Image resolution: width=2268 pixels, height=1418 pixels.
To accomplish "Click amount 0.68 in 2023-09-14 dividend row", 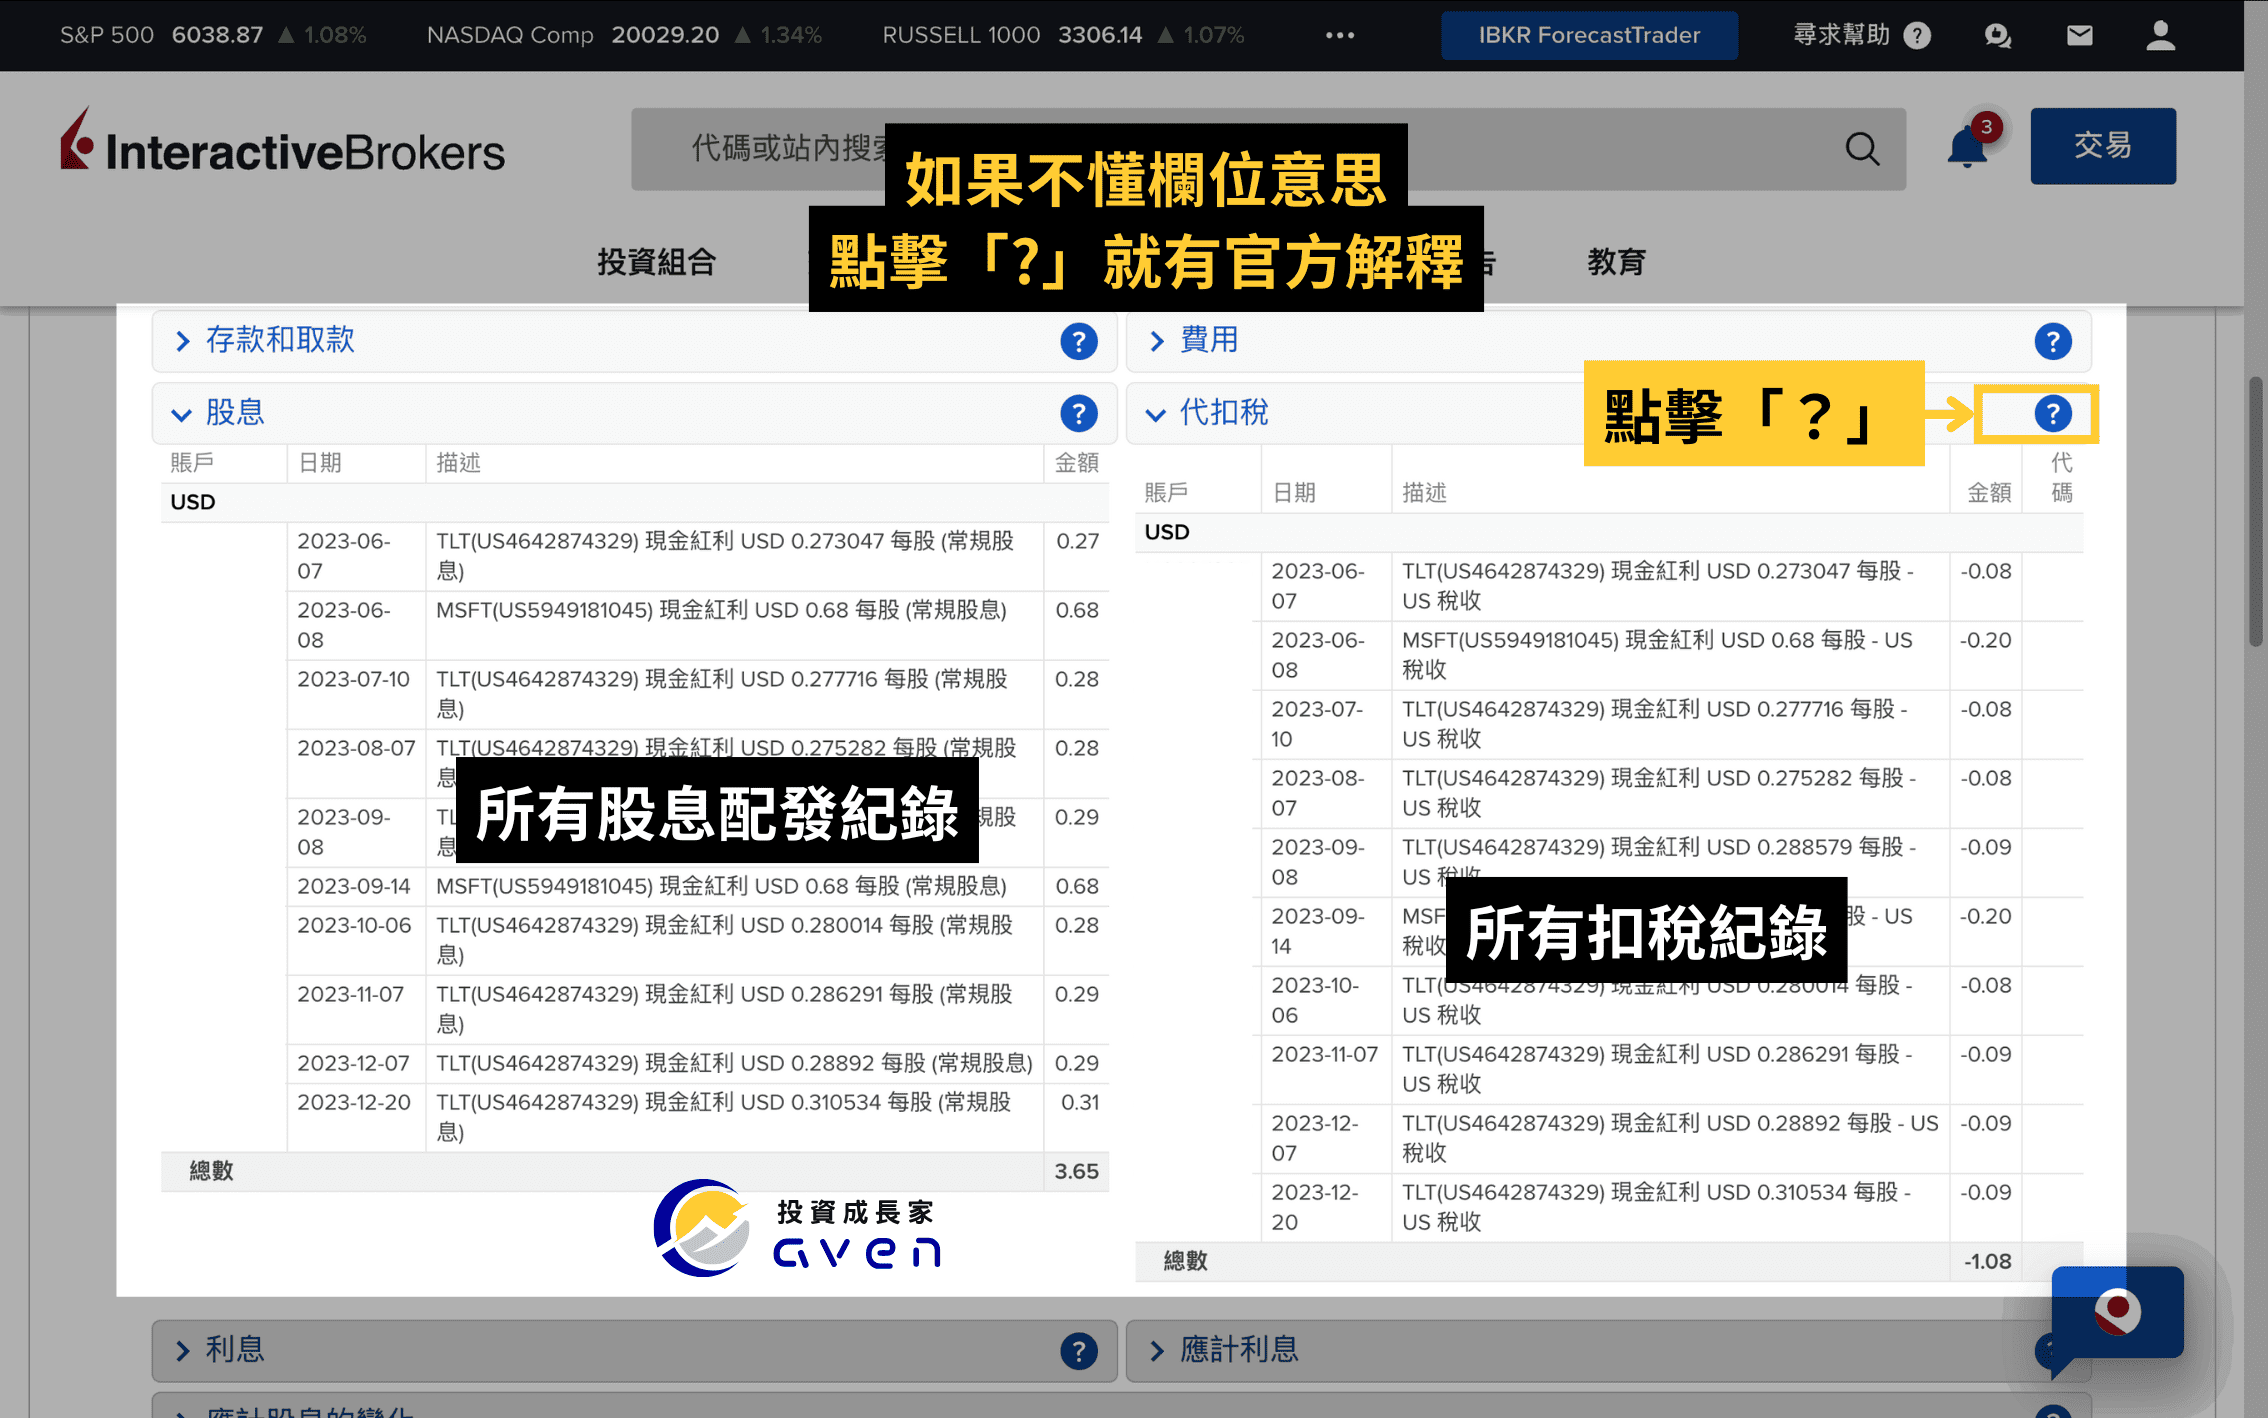I will click(1076, 886).
